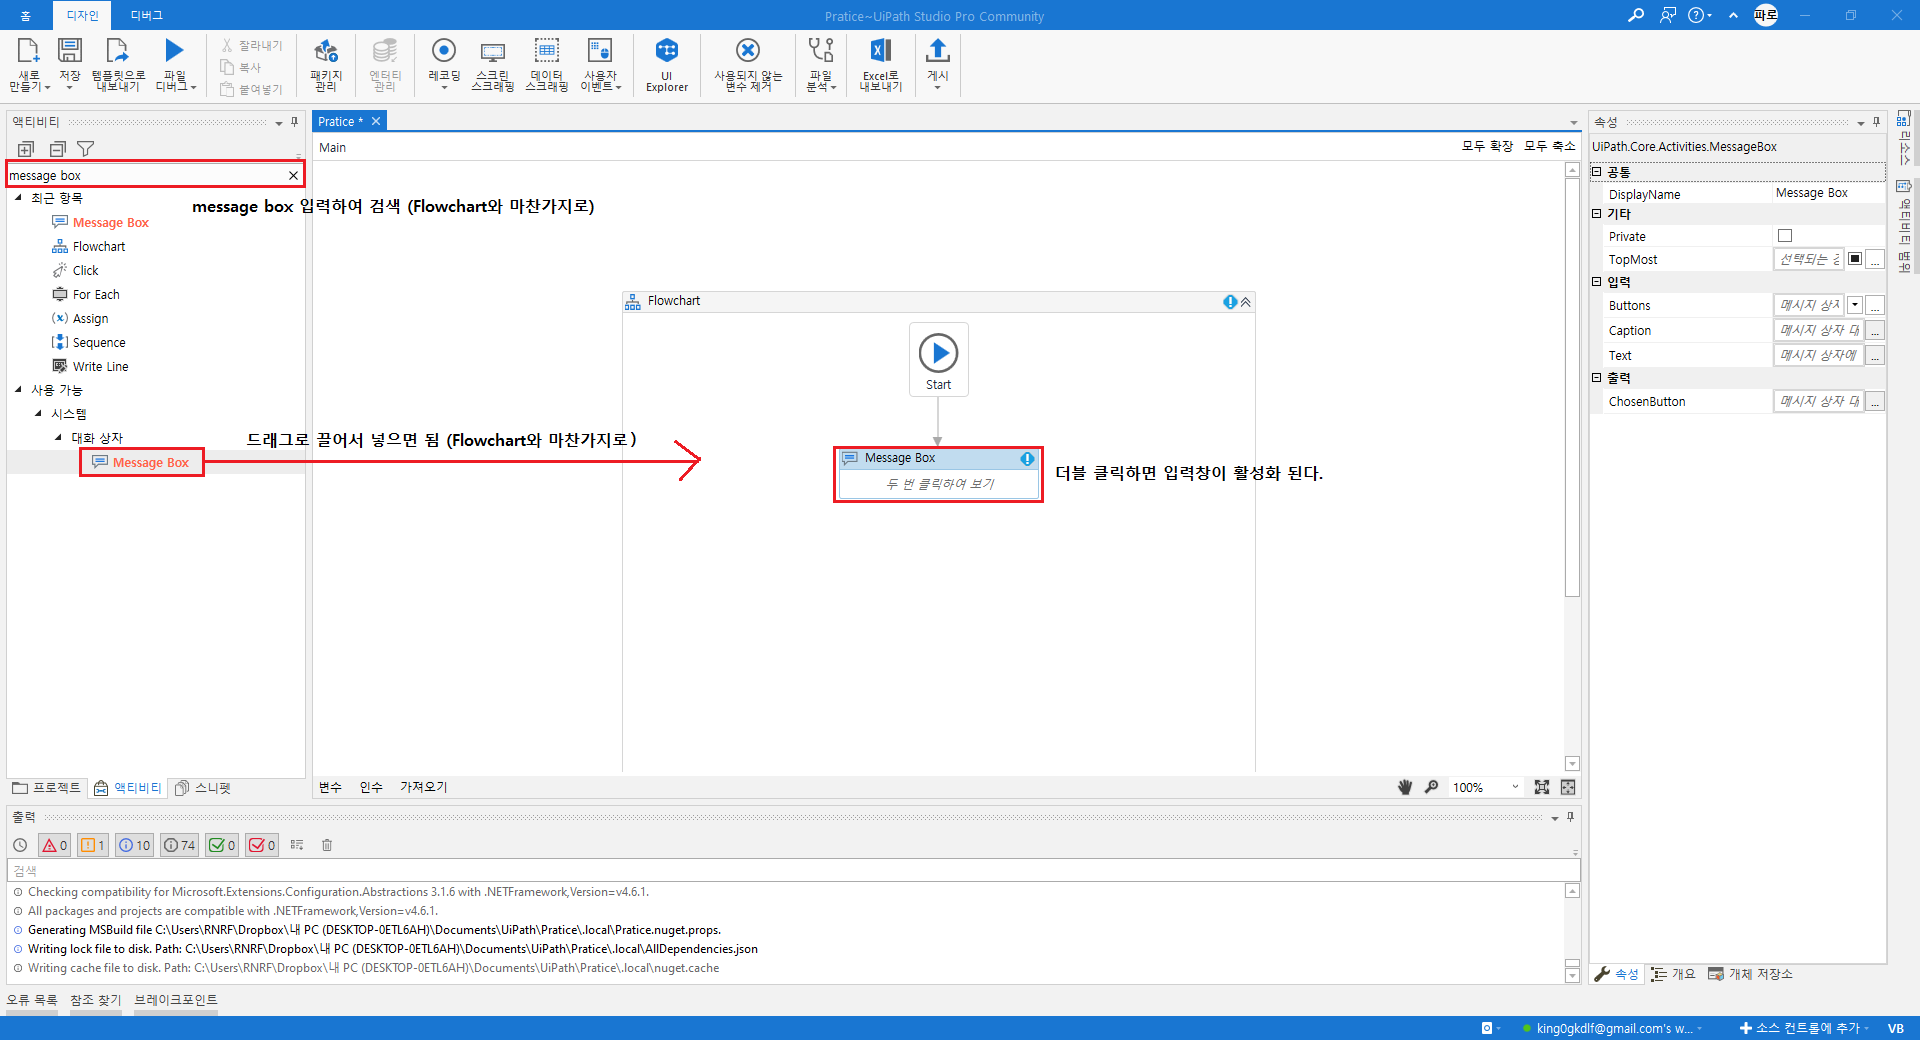Toggle the Private checkbox
The image size is (1920, 1040).
tap(1785, 236)
